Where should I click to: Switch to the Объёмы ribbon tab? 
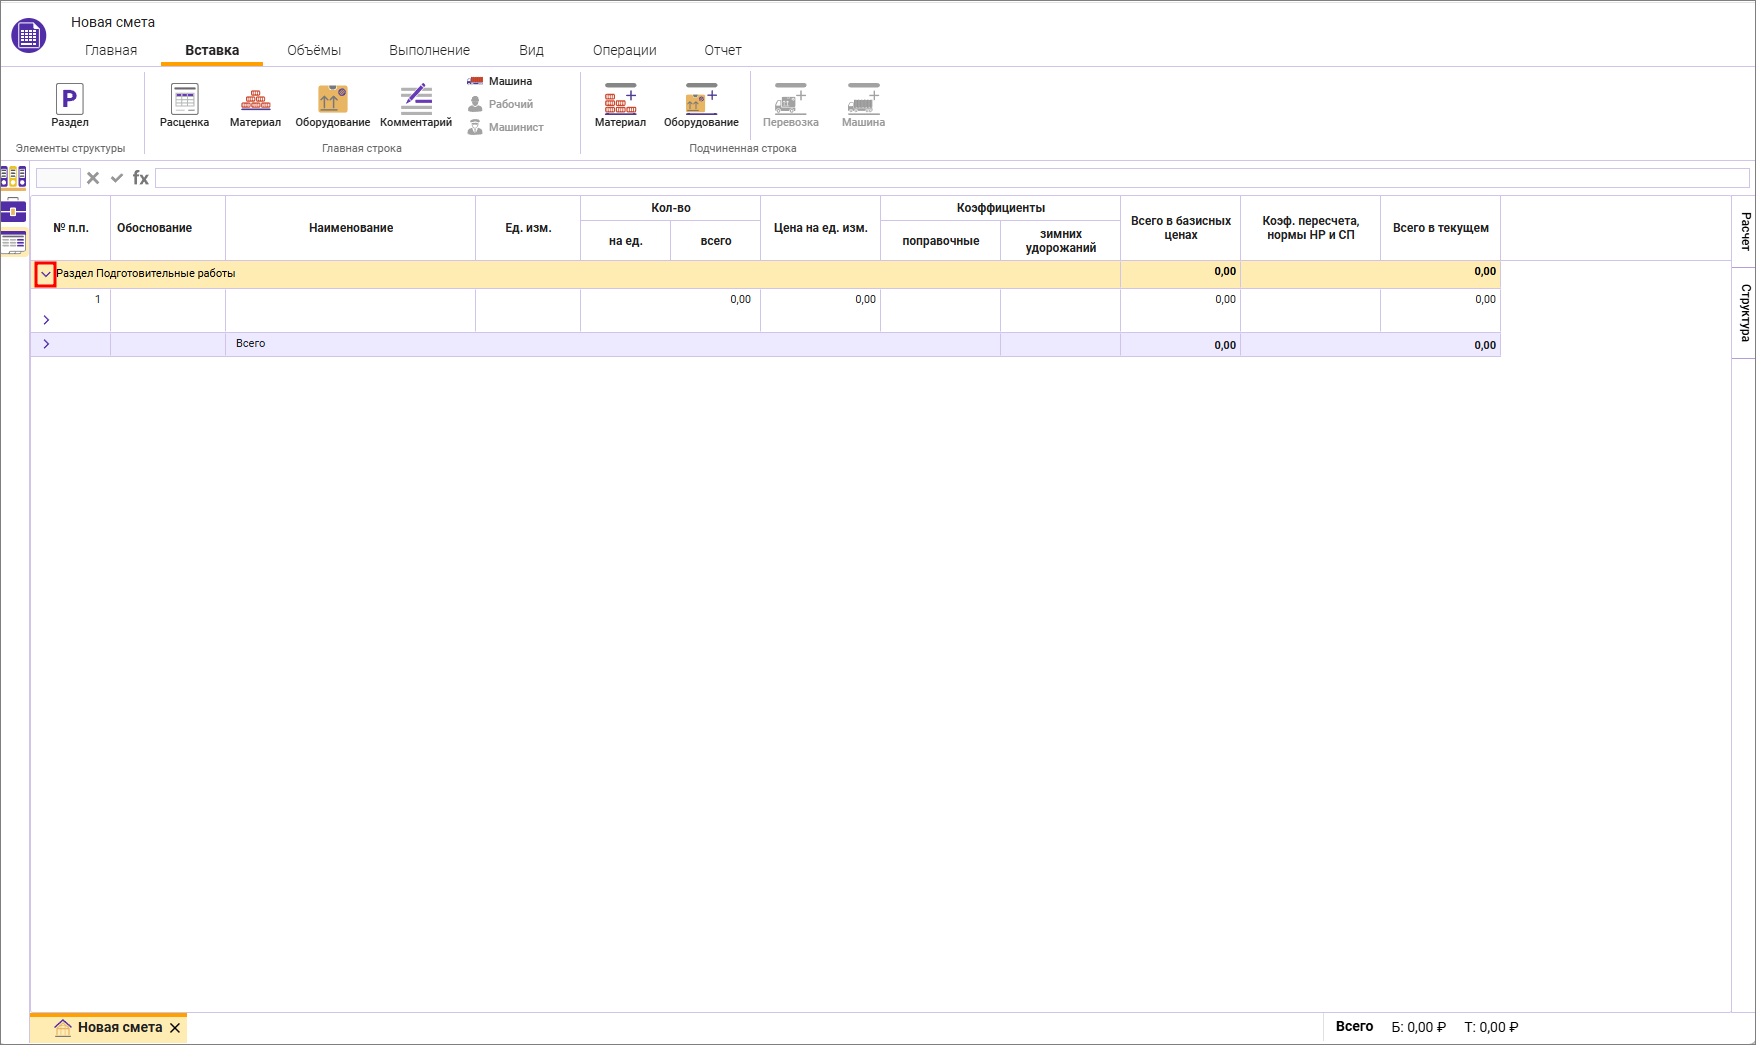pyautogui.click(x=314, y=50)
